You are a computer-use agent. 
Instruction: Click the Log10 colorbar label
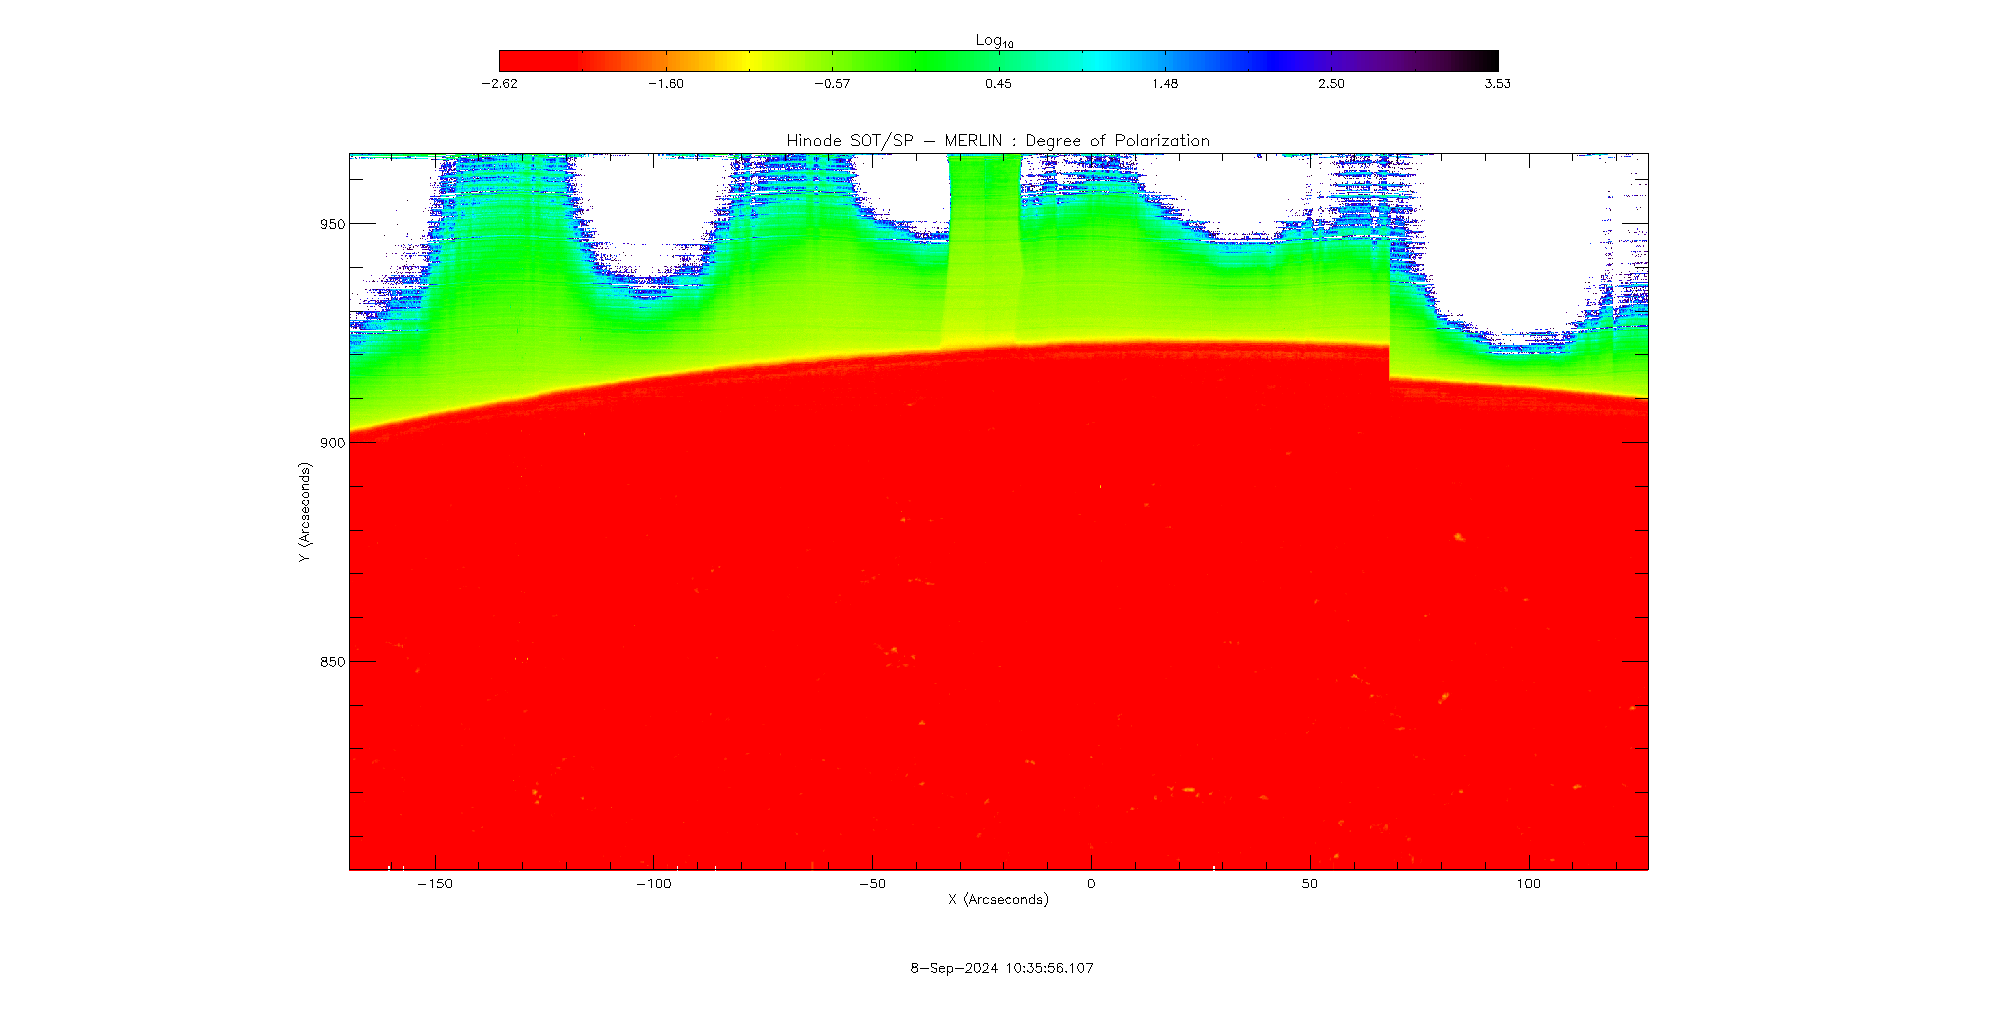click(x=994, y=40)
